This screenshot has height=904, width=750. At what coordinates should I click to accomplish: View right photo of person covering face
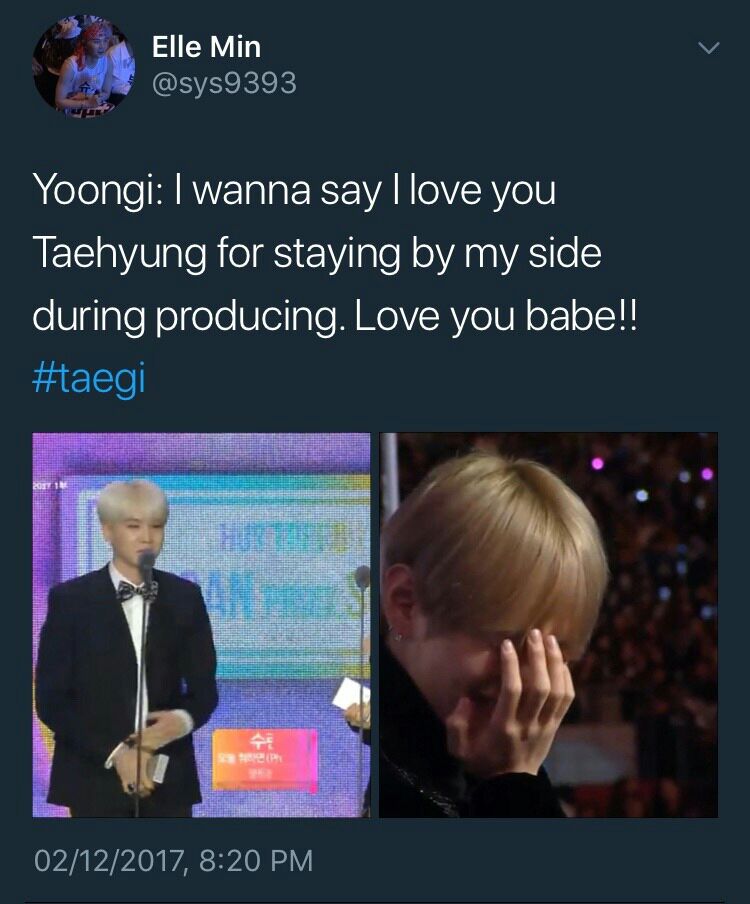tap(548, 624)
